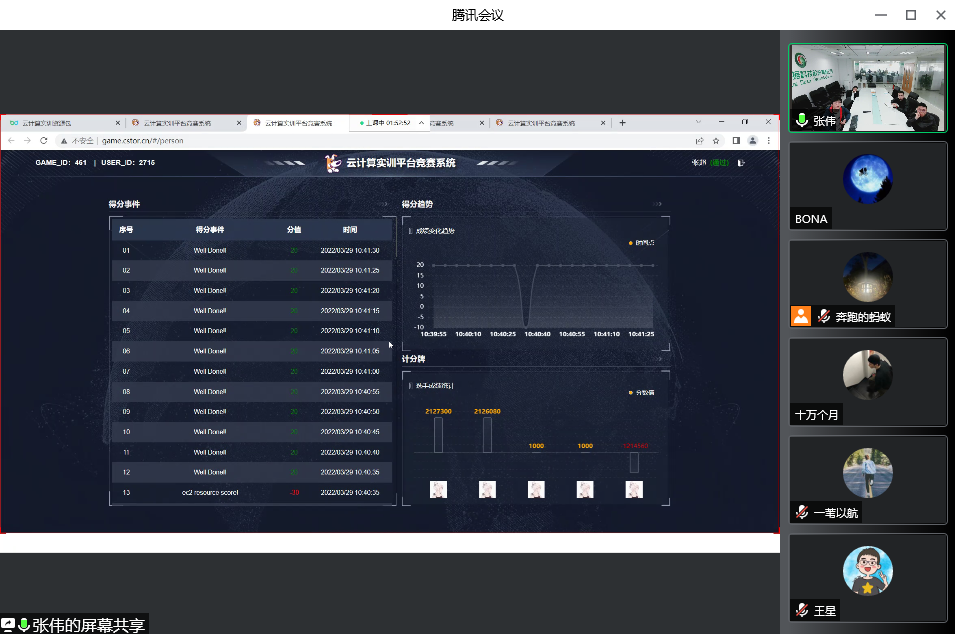The image size is (955, 634).
Task: Expand the browser tab search chevron
Action: (x=697, y=122)
